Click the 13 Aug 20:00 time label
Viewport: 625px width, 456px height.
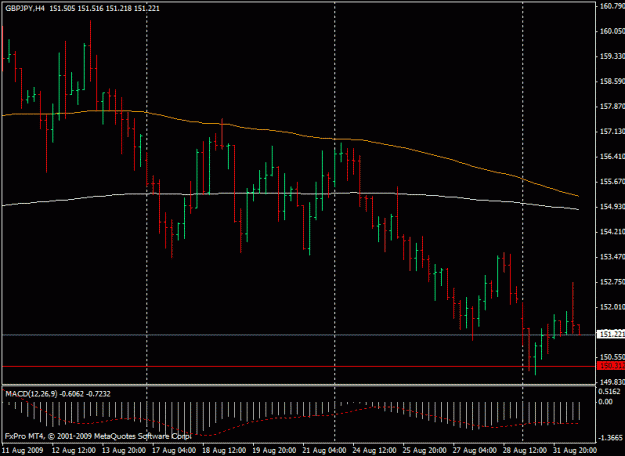(x=124, y=450)
